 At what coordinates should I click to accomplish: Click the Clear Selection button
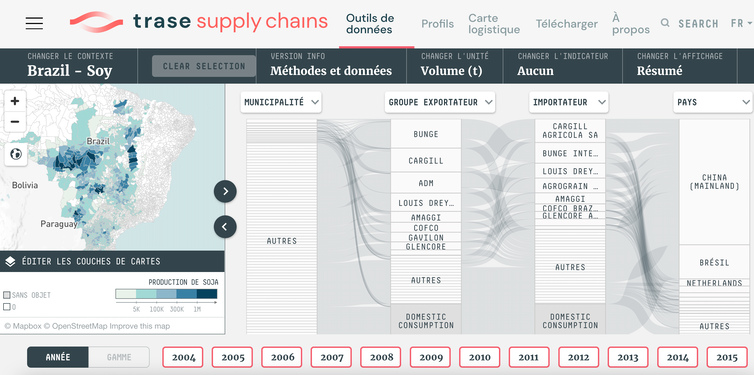204,66
